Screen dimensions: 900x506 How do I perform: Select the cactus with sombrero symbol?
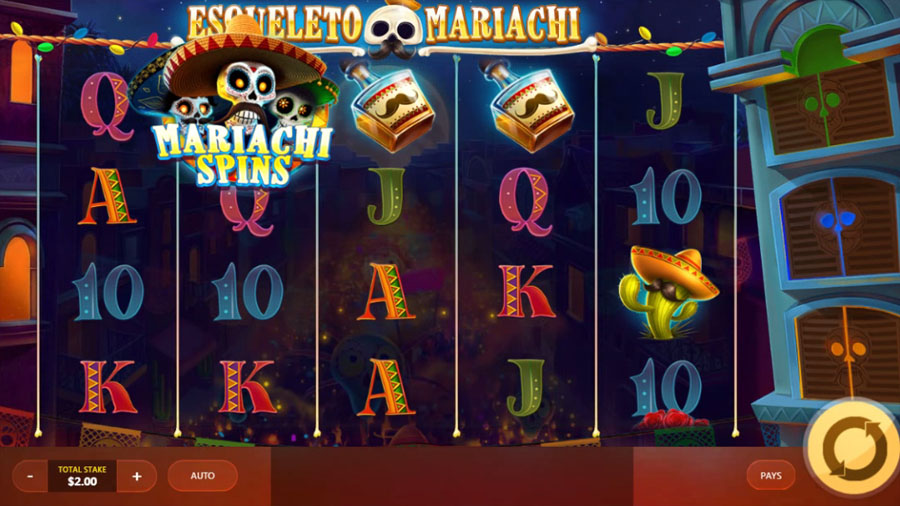[x=668, y=291]
